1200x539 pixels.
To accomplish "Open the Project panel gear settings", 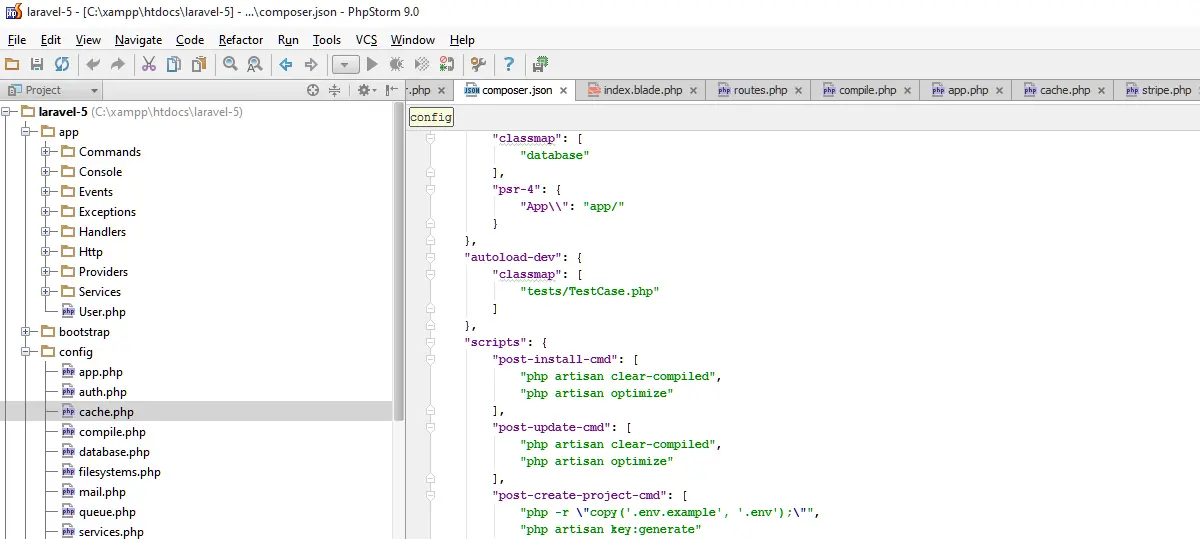I will [x=365, y=90].
